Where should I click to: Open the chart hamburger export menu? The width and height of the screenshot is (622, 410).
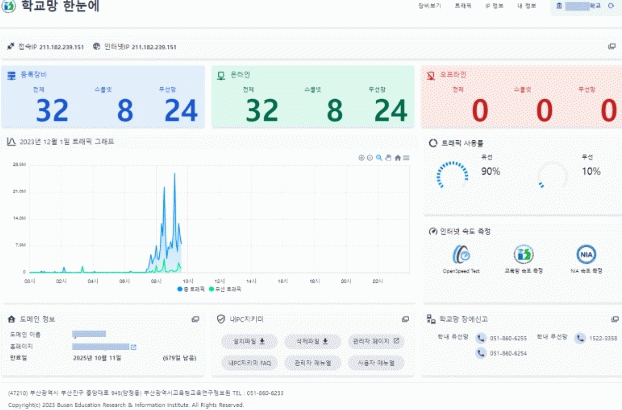pyautogui.click(x=406, y=158)
